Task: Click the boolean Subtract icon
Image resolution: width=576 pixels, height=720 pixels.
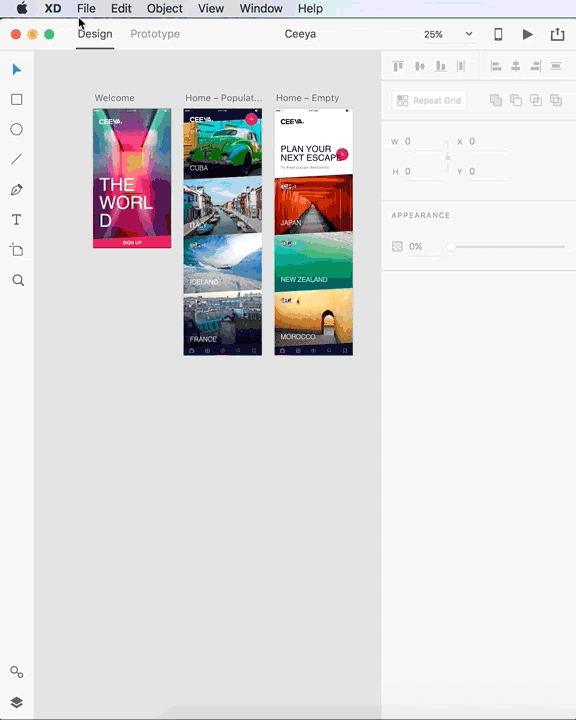Action: tap(516, 100)
